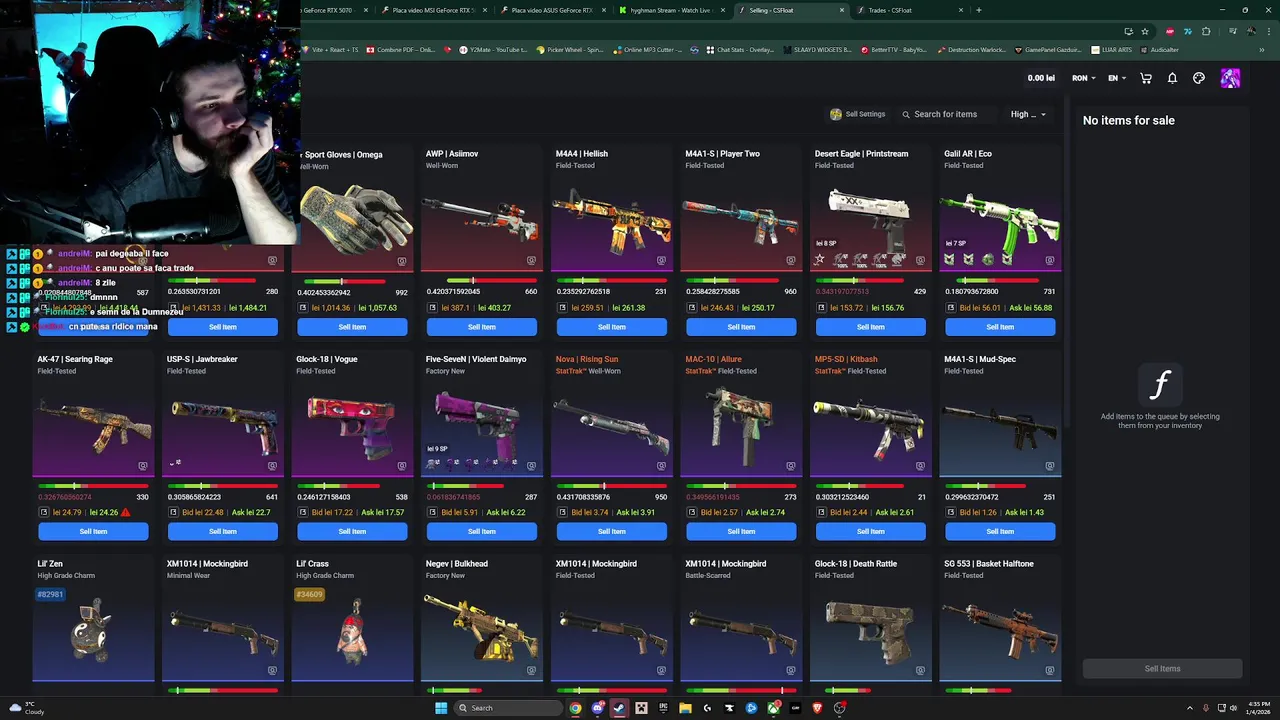The image size is (1280, 720).
Task: Click Sell Item for AWP Asiimov
Action: [482, 327]
